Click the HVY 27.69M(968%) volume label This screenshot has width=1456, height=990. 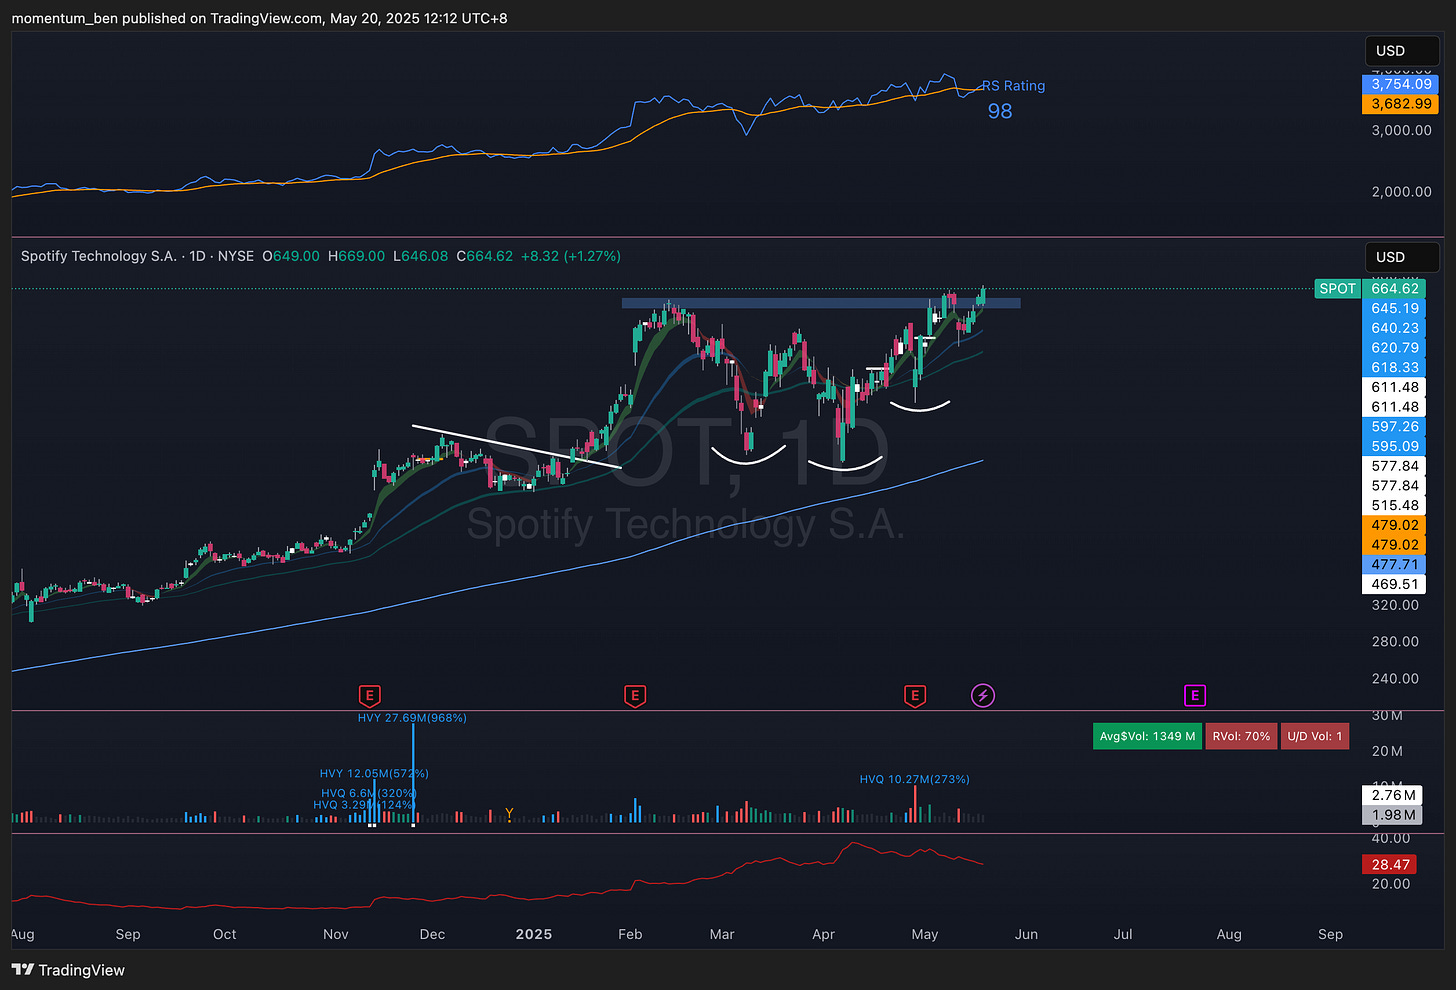tap(412, 718)
